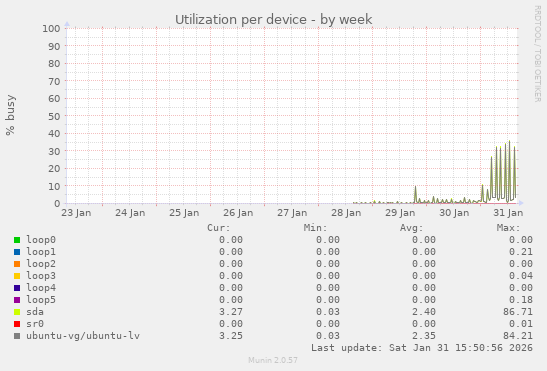
Task: Click the Munin 2.0.57 version text
Action: (x=273, y=360)
